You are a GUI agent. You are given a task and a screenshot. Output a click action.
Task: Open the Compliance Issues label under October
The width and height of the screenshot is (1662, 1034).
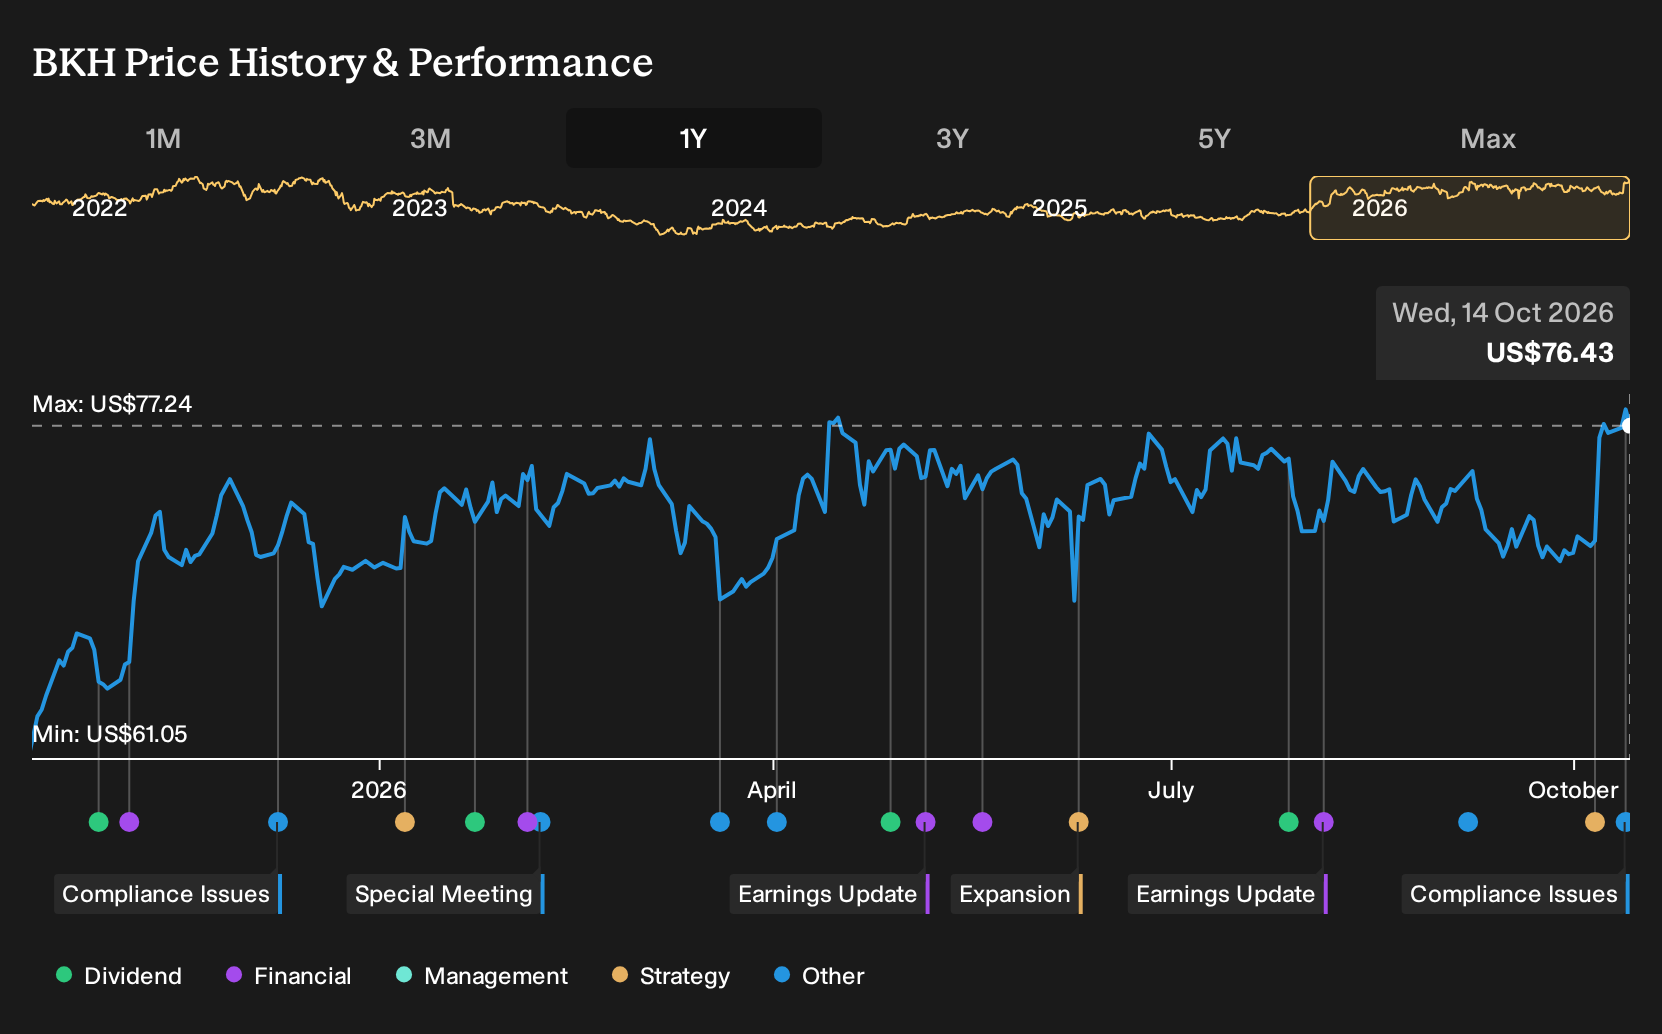point(1515,894)
